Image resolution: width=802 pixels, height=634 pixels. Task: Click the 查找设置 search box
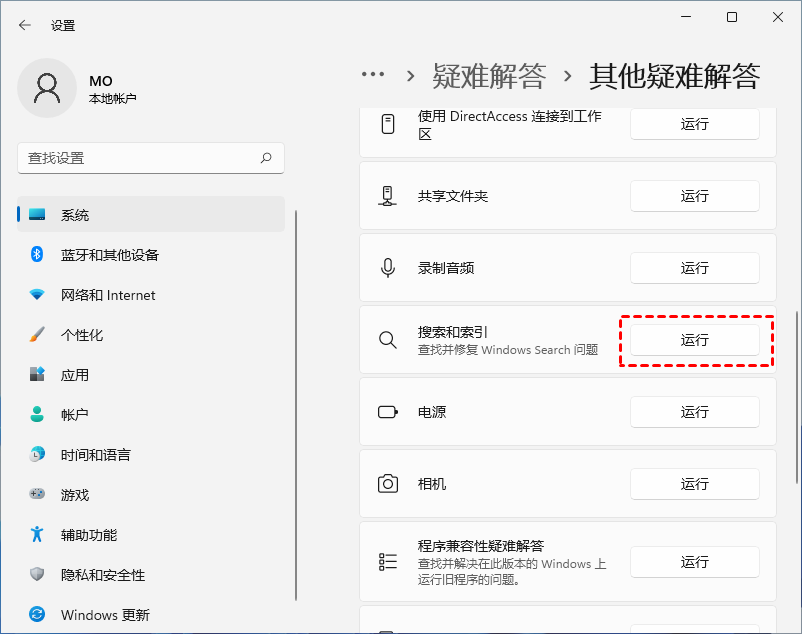(150, 158)
